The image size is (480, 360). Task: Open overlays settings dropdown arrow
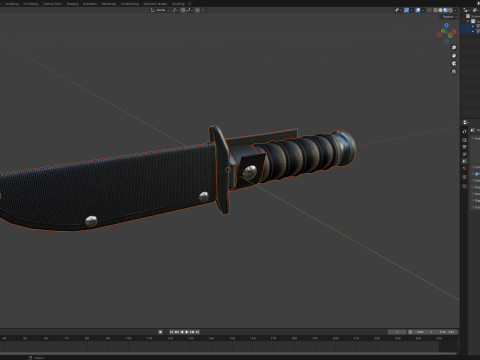pos(423,10)
